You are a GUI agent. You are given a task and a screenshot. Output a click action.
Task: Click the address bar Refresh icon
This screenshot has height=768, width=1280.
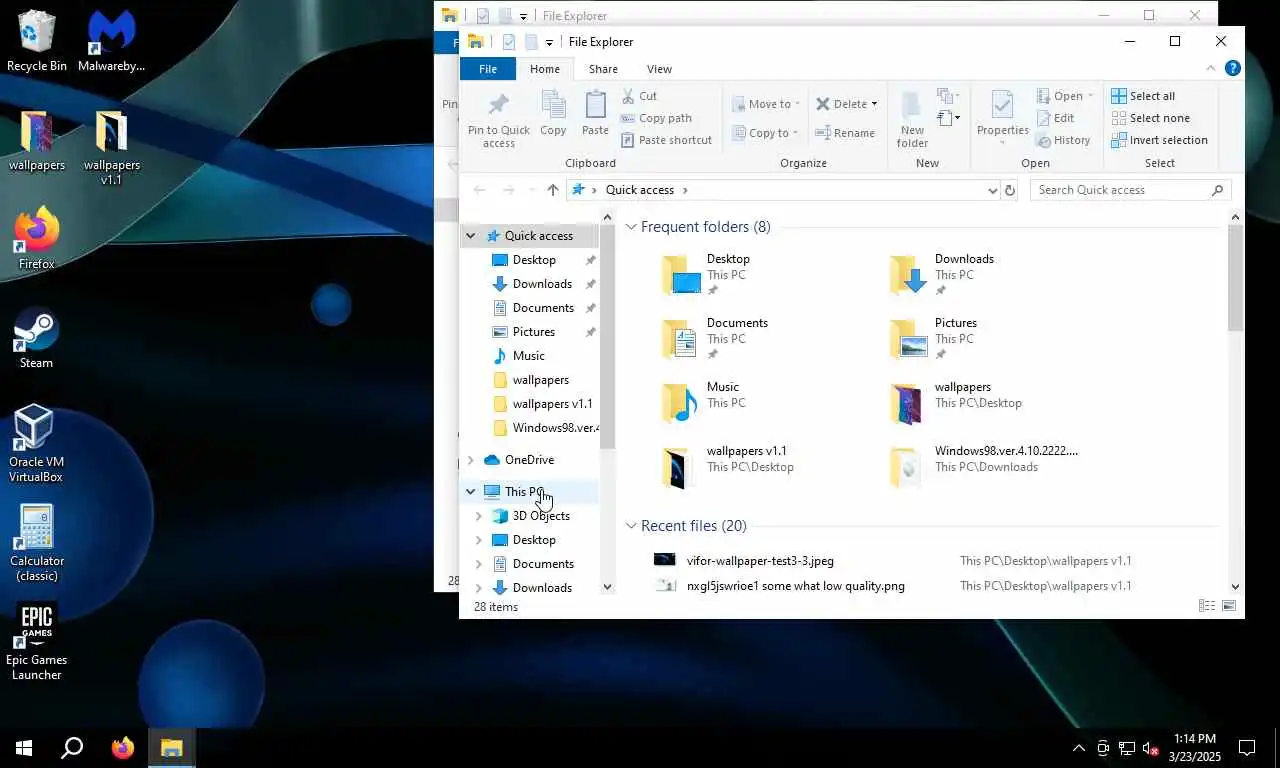pyautogui.click(x=1010, y=190)
